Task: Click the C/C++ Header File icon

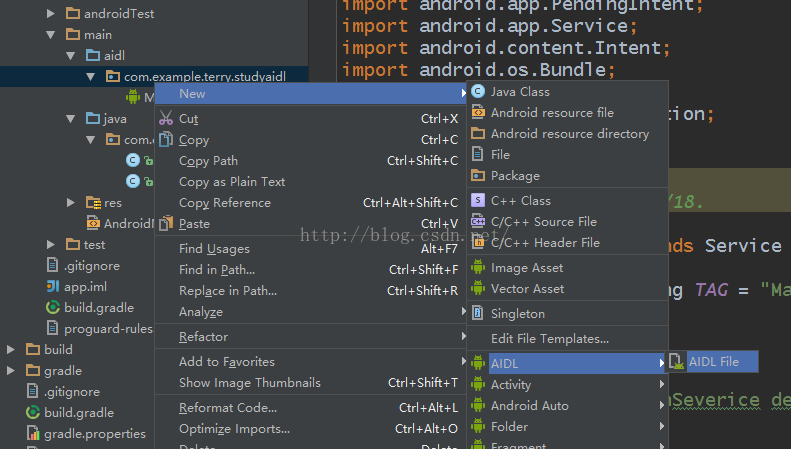Action: click(478, 242)
